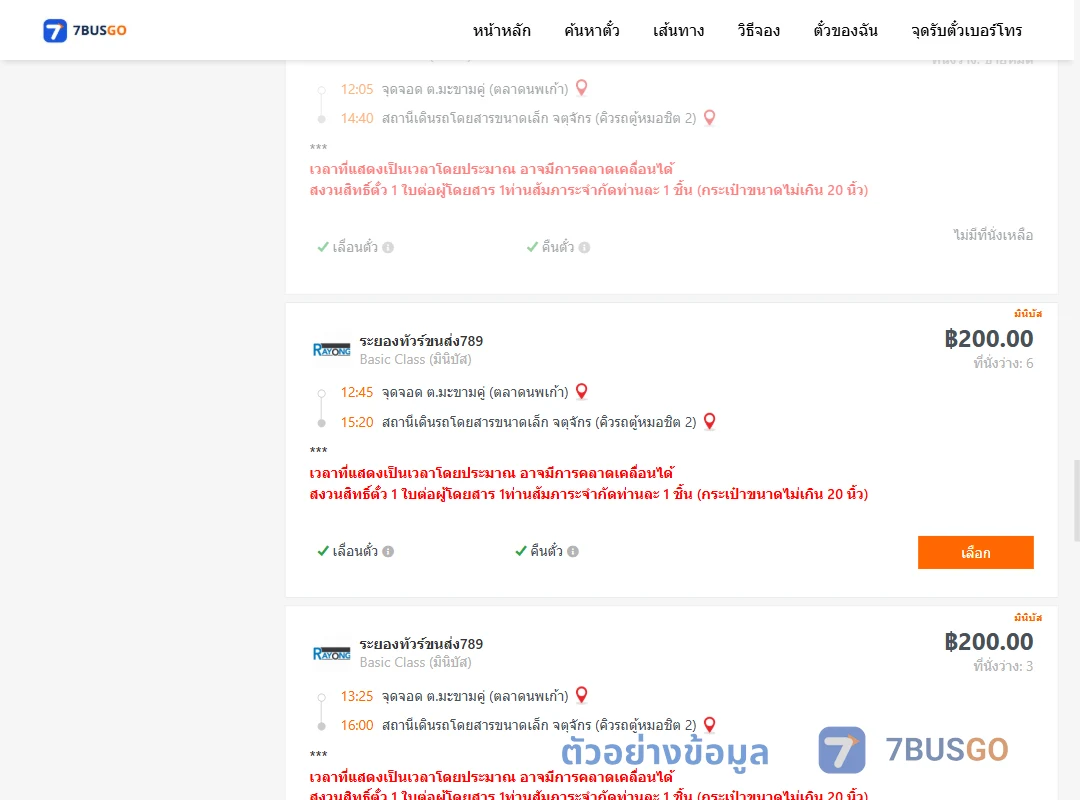Click คืนตั๋ว label in 12:45 trip card
Viewport: 1080px width, 800px height.
tap(546, 551)
